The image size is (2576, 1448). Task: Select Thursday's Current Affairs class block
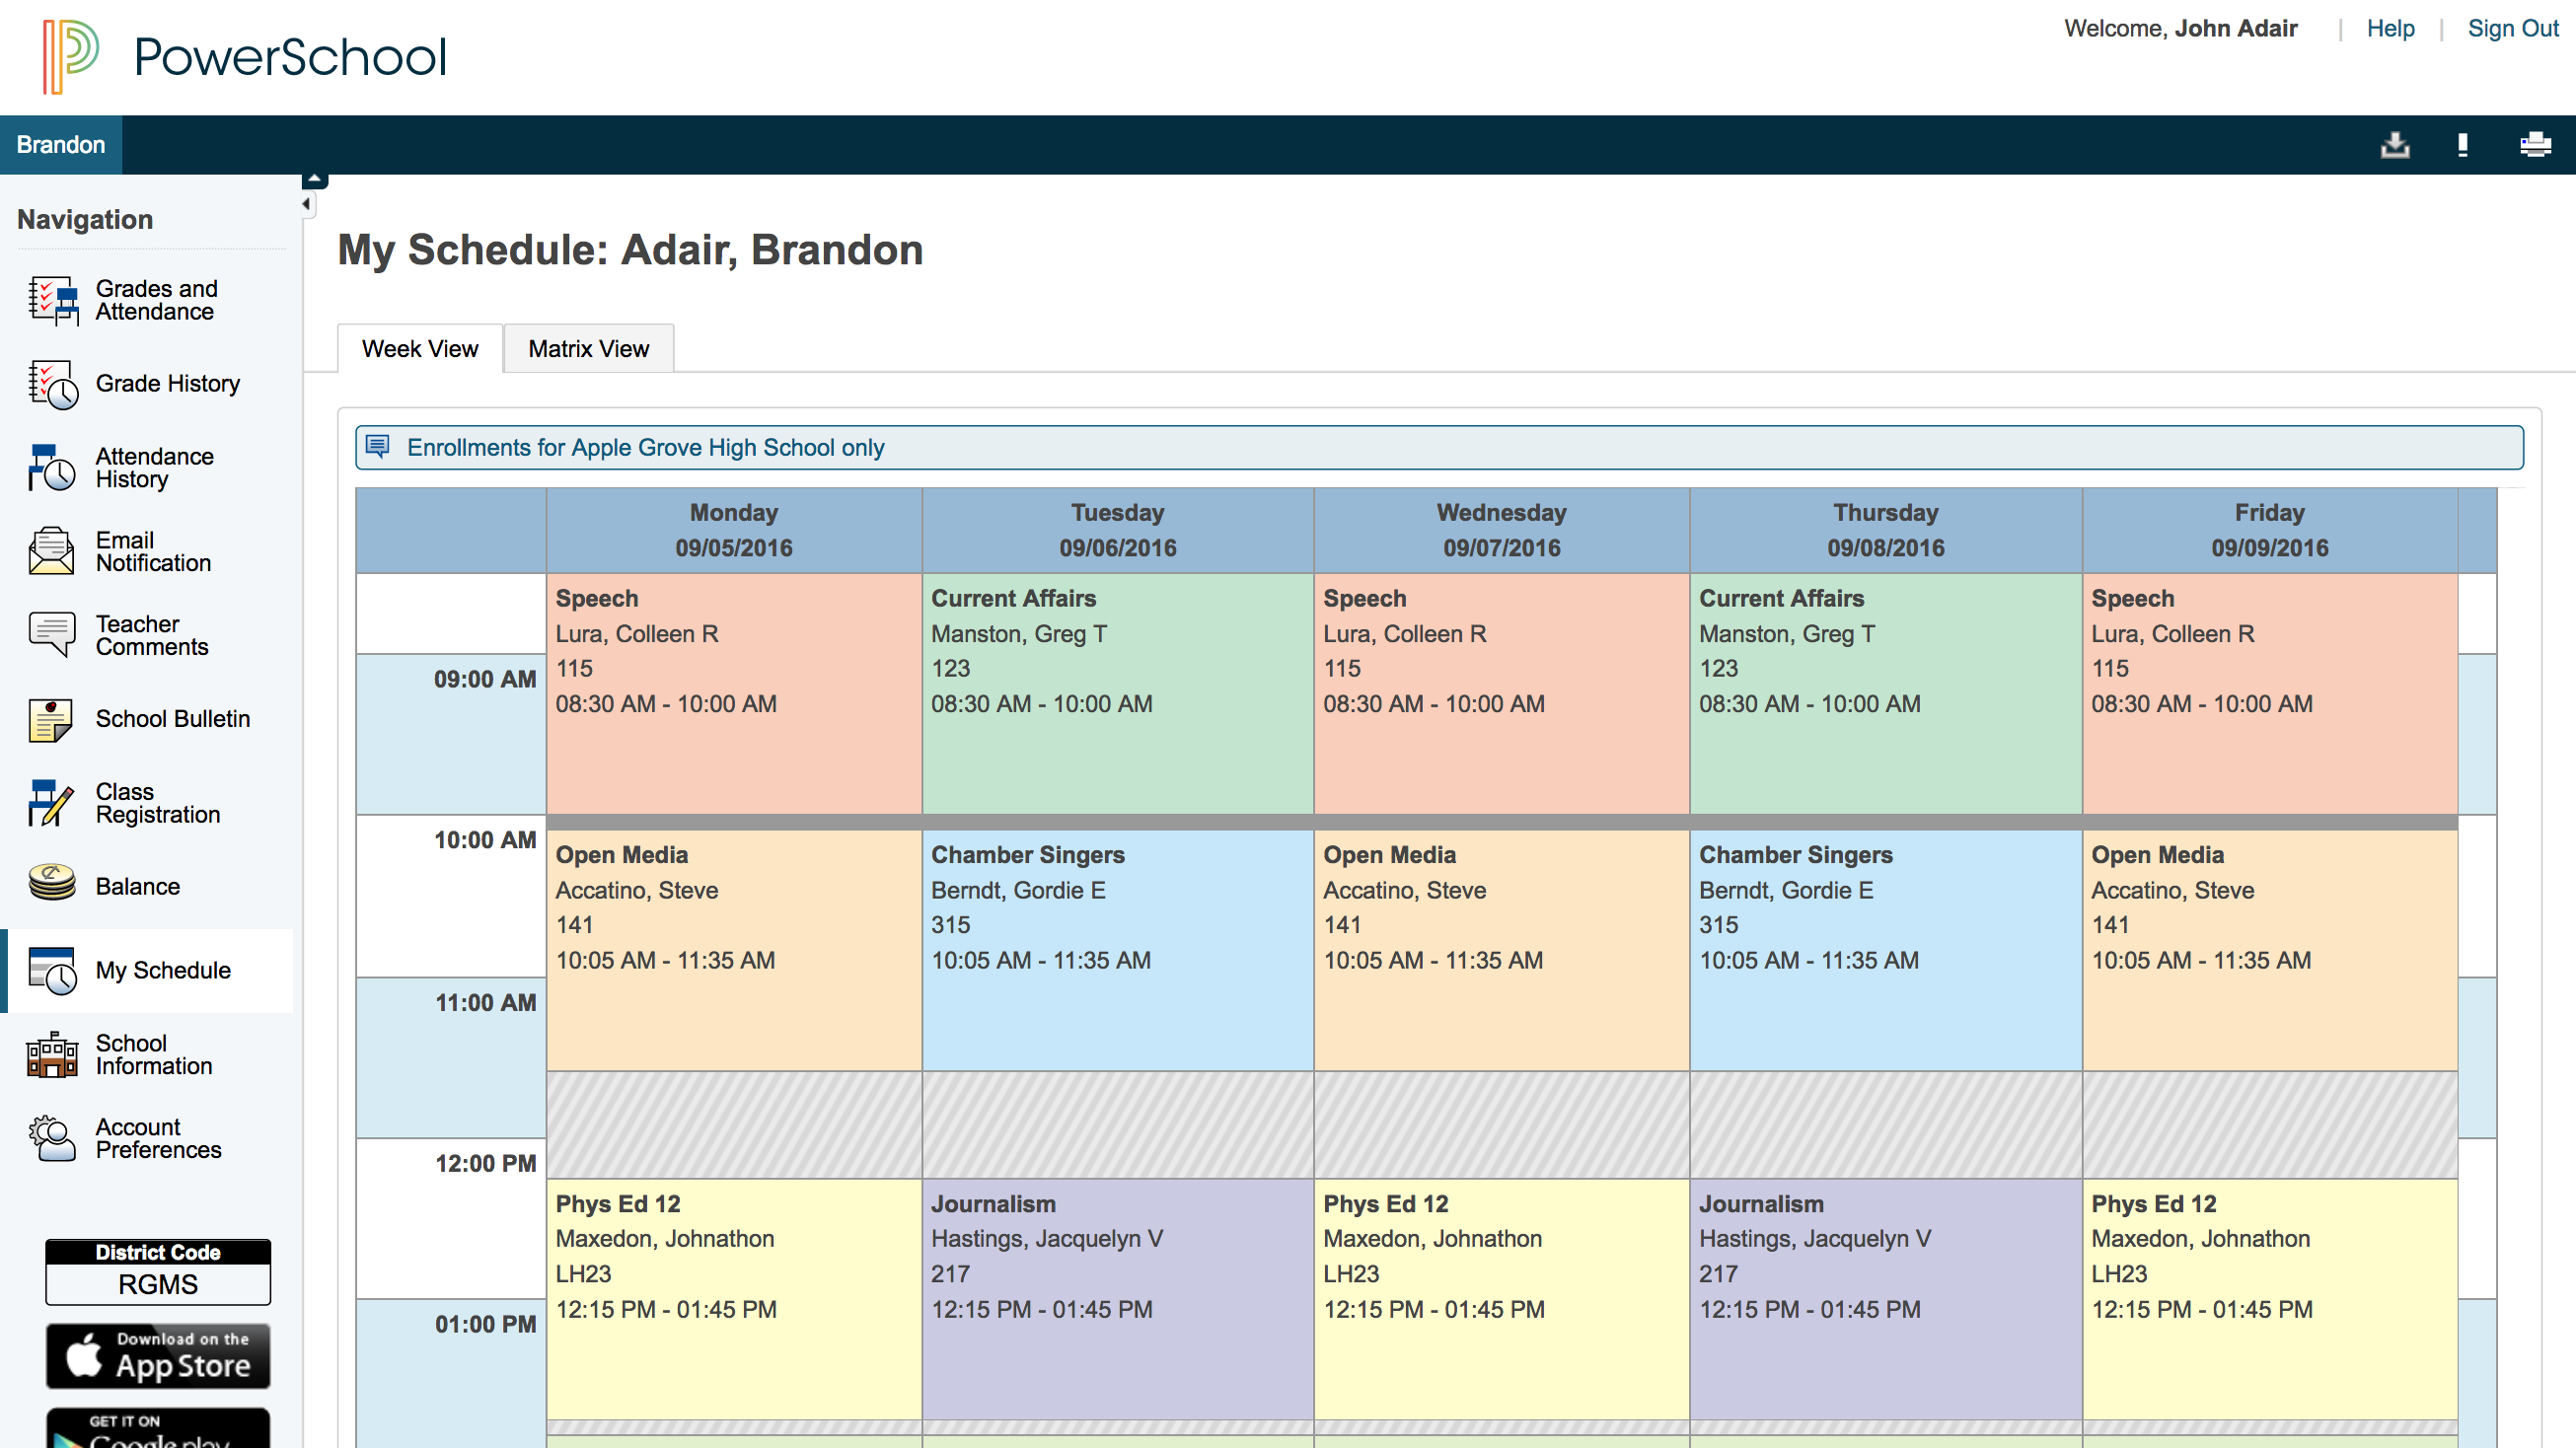pos(1886,694)
